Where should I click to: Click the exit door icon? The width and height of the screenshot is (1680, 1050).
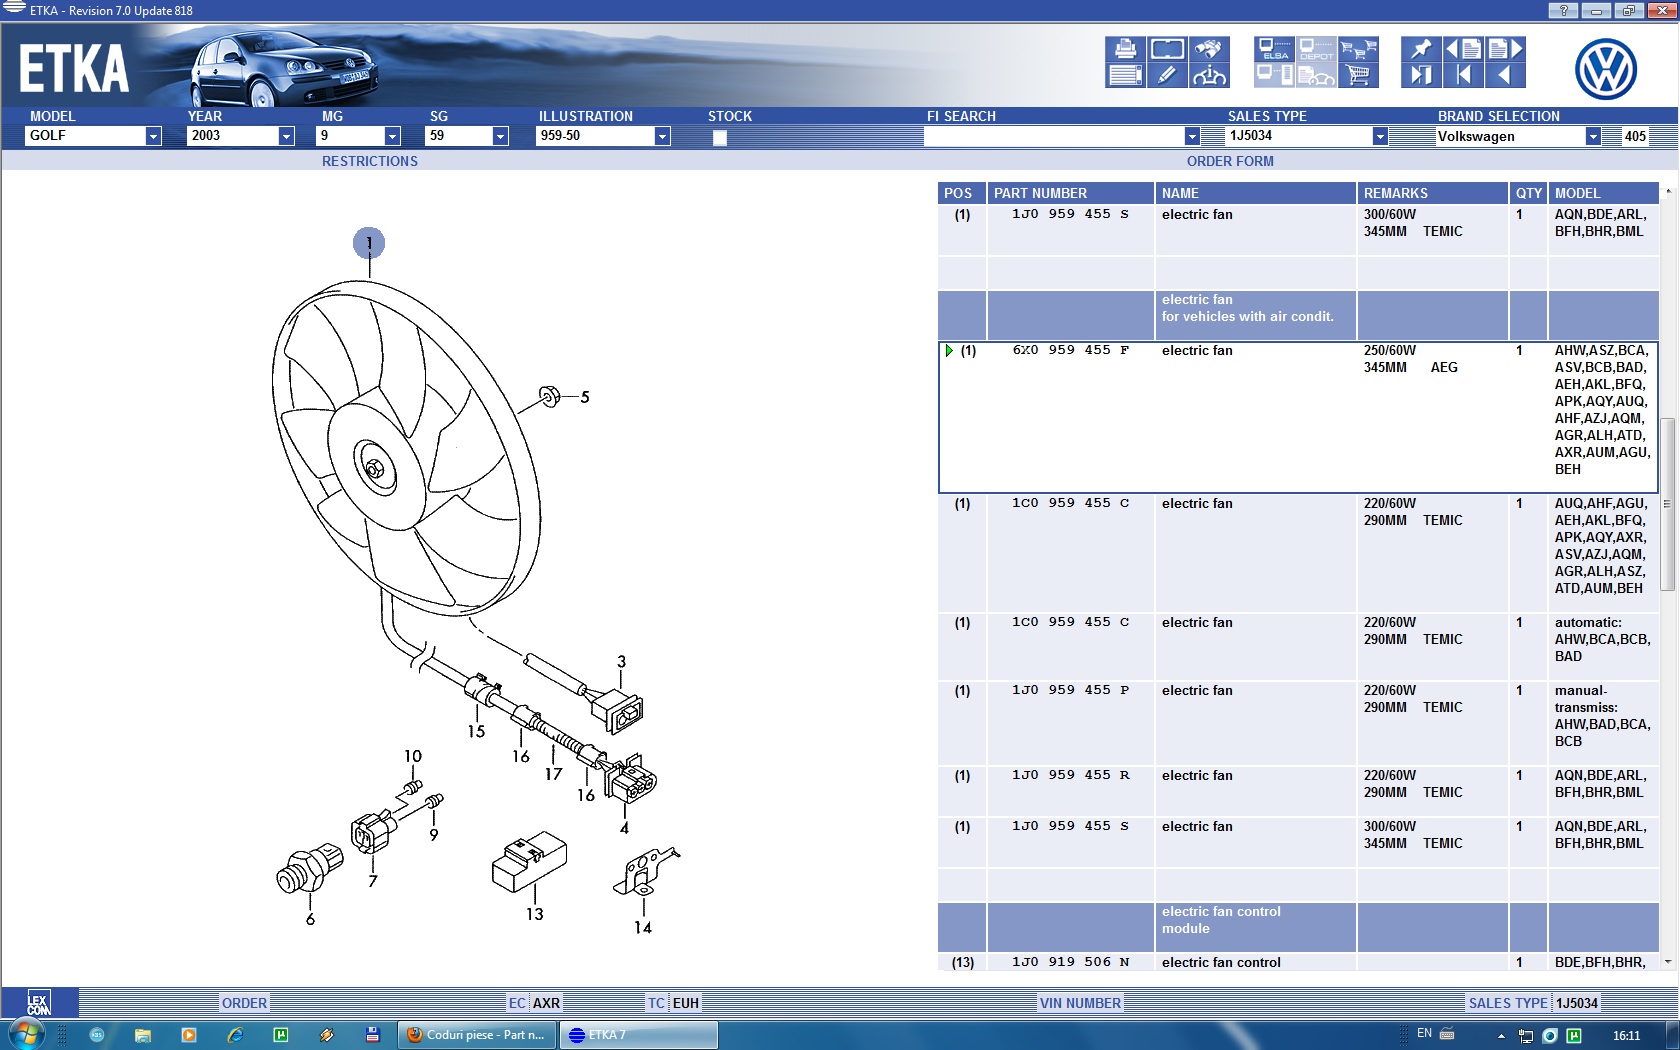click(x=1421, y=75)
